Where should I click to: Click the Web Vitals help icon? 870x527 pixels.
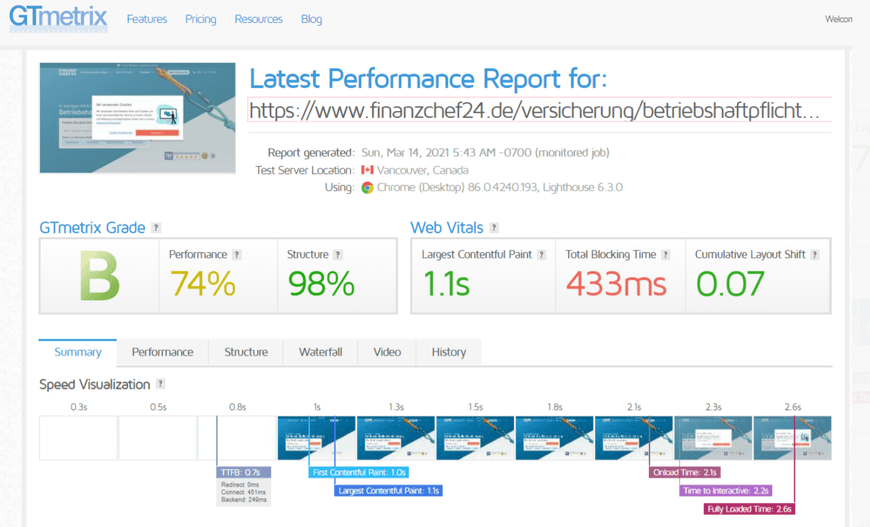[x=494, y=227]
